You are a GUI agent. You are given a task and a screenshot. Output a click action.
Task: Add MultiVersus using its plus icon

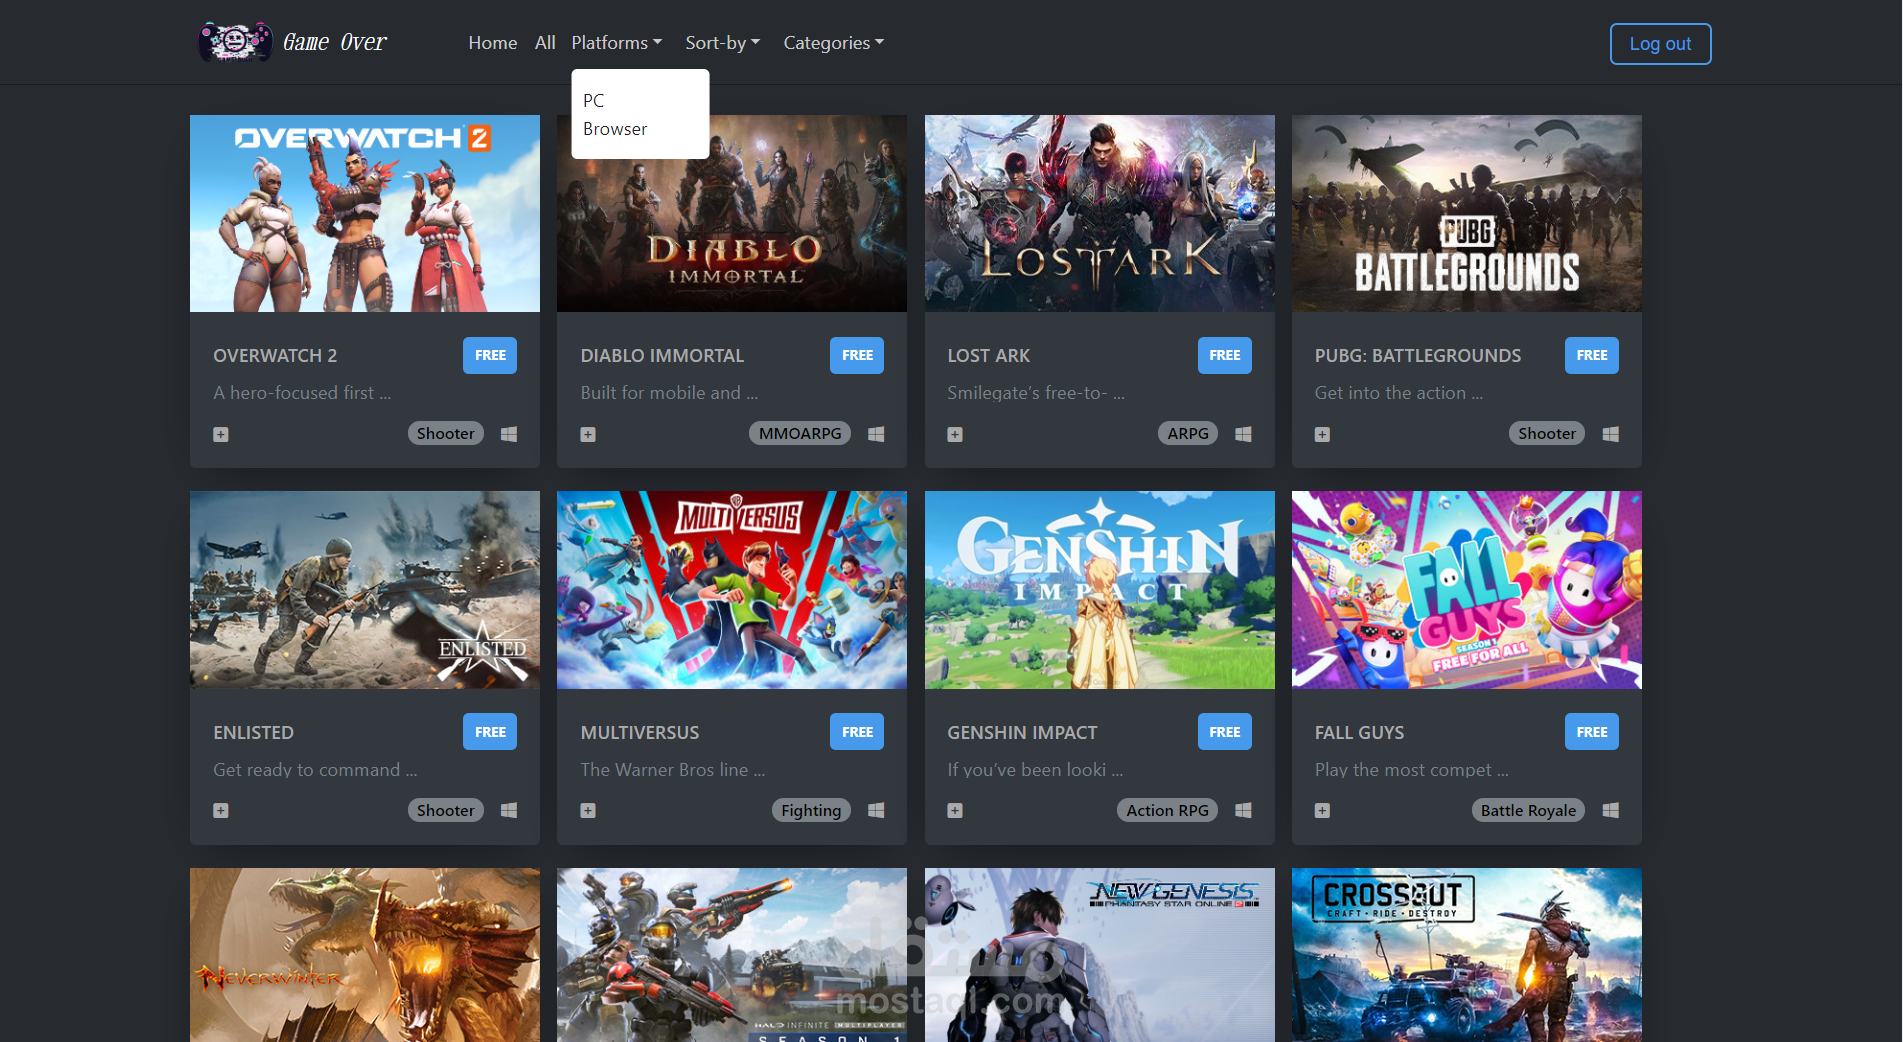588,811
